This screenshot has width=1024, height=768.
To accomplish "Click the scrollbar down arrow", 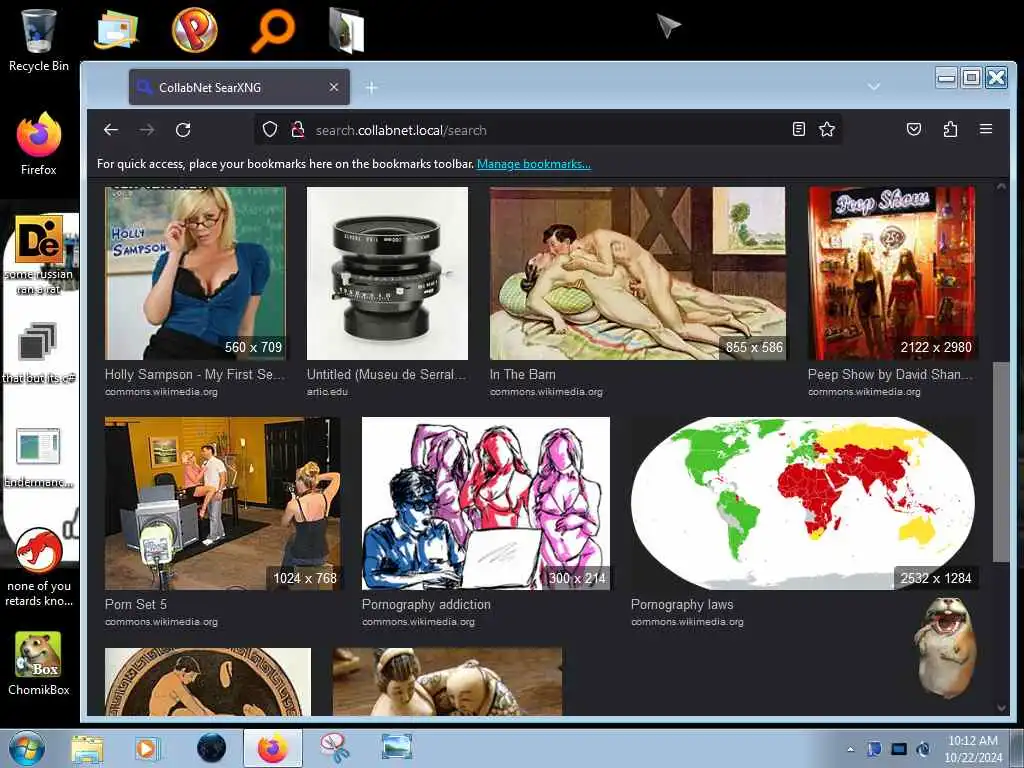I will click(x=1001, y=708).
